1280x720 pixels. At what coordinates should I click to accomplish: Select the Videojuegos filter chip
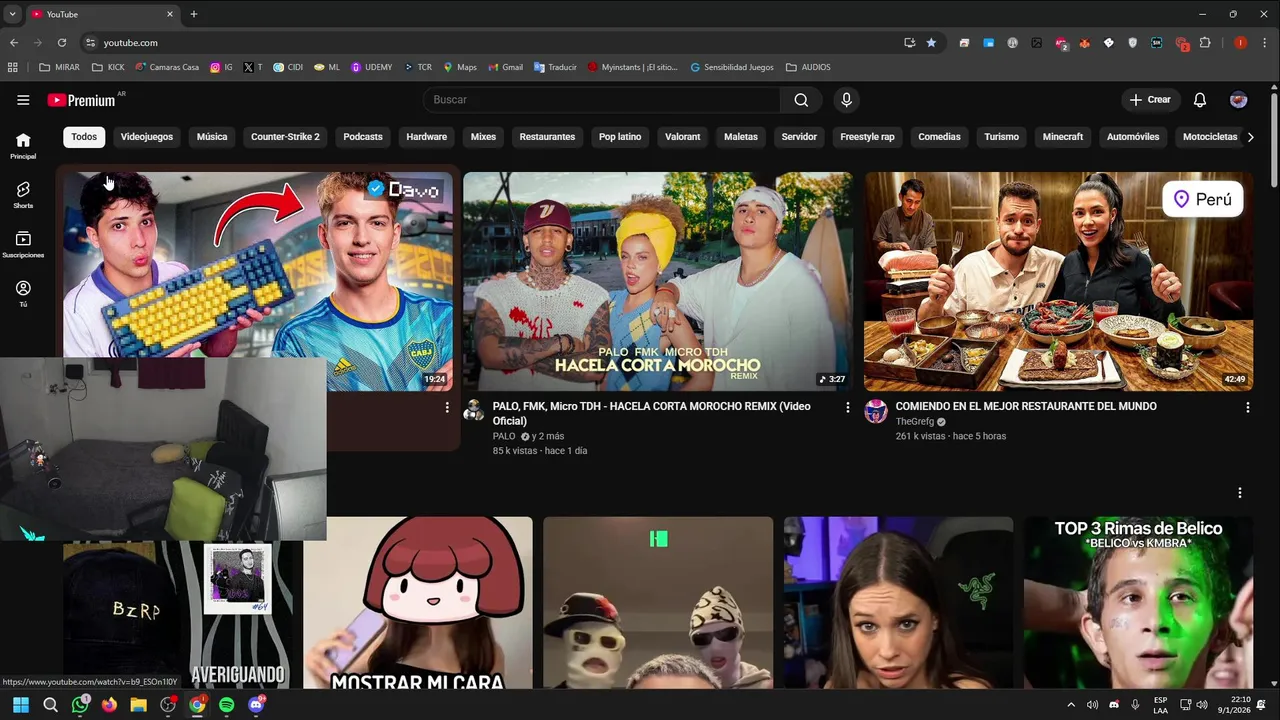(x=147, y=137)
